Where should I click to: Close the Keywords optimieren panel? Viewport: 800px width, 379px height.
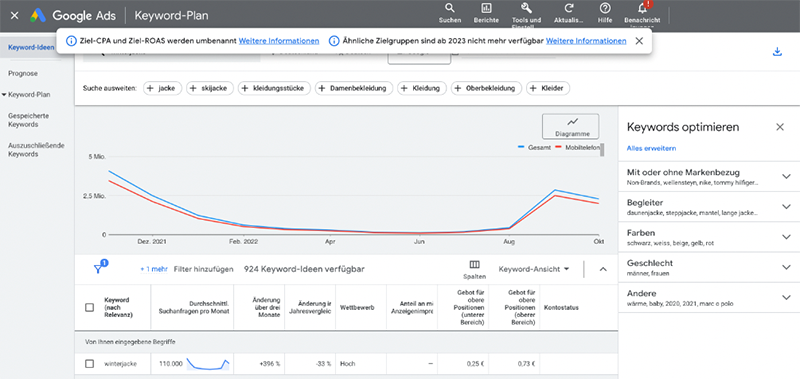(780, 127)
